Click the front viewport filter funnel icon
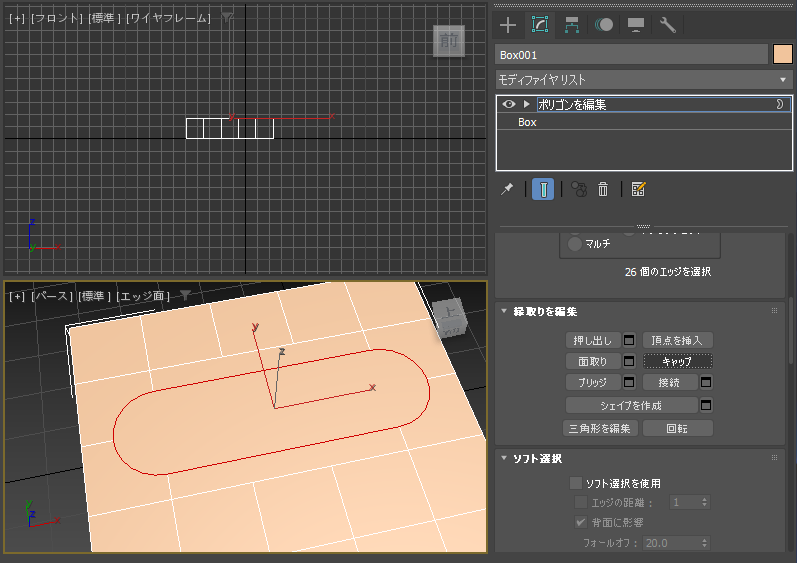 click(x=227, y=18)
